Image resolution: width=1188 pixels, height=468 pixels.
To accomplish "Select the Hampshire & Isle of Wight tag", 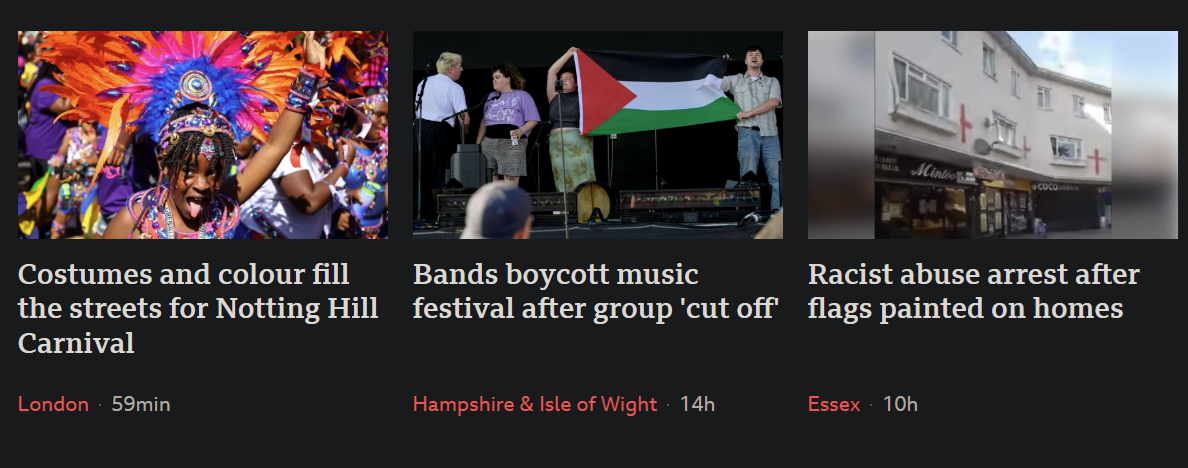I will (x=535, y=404).
